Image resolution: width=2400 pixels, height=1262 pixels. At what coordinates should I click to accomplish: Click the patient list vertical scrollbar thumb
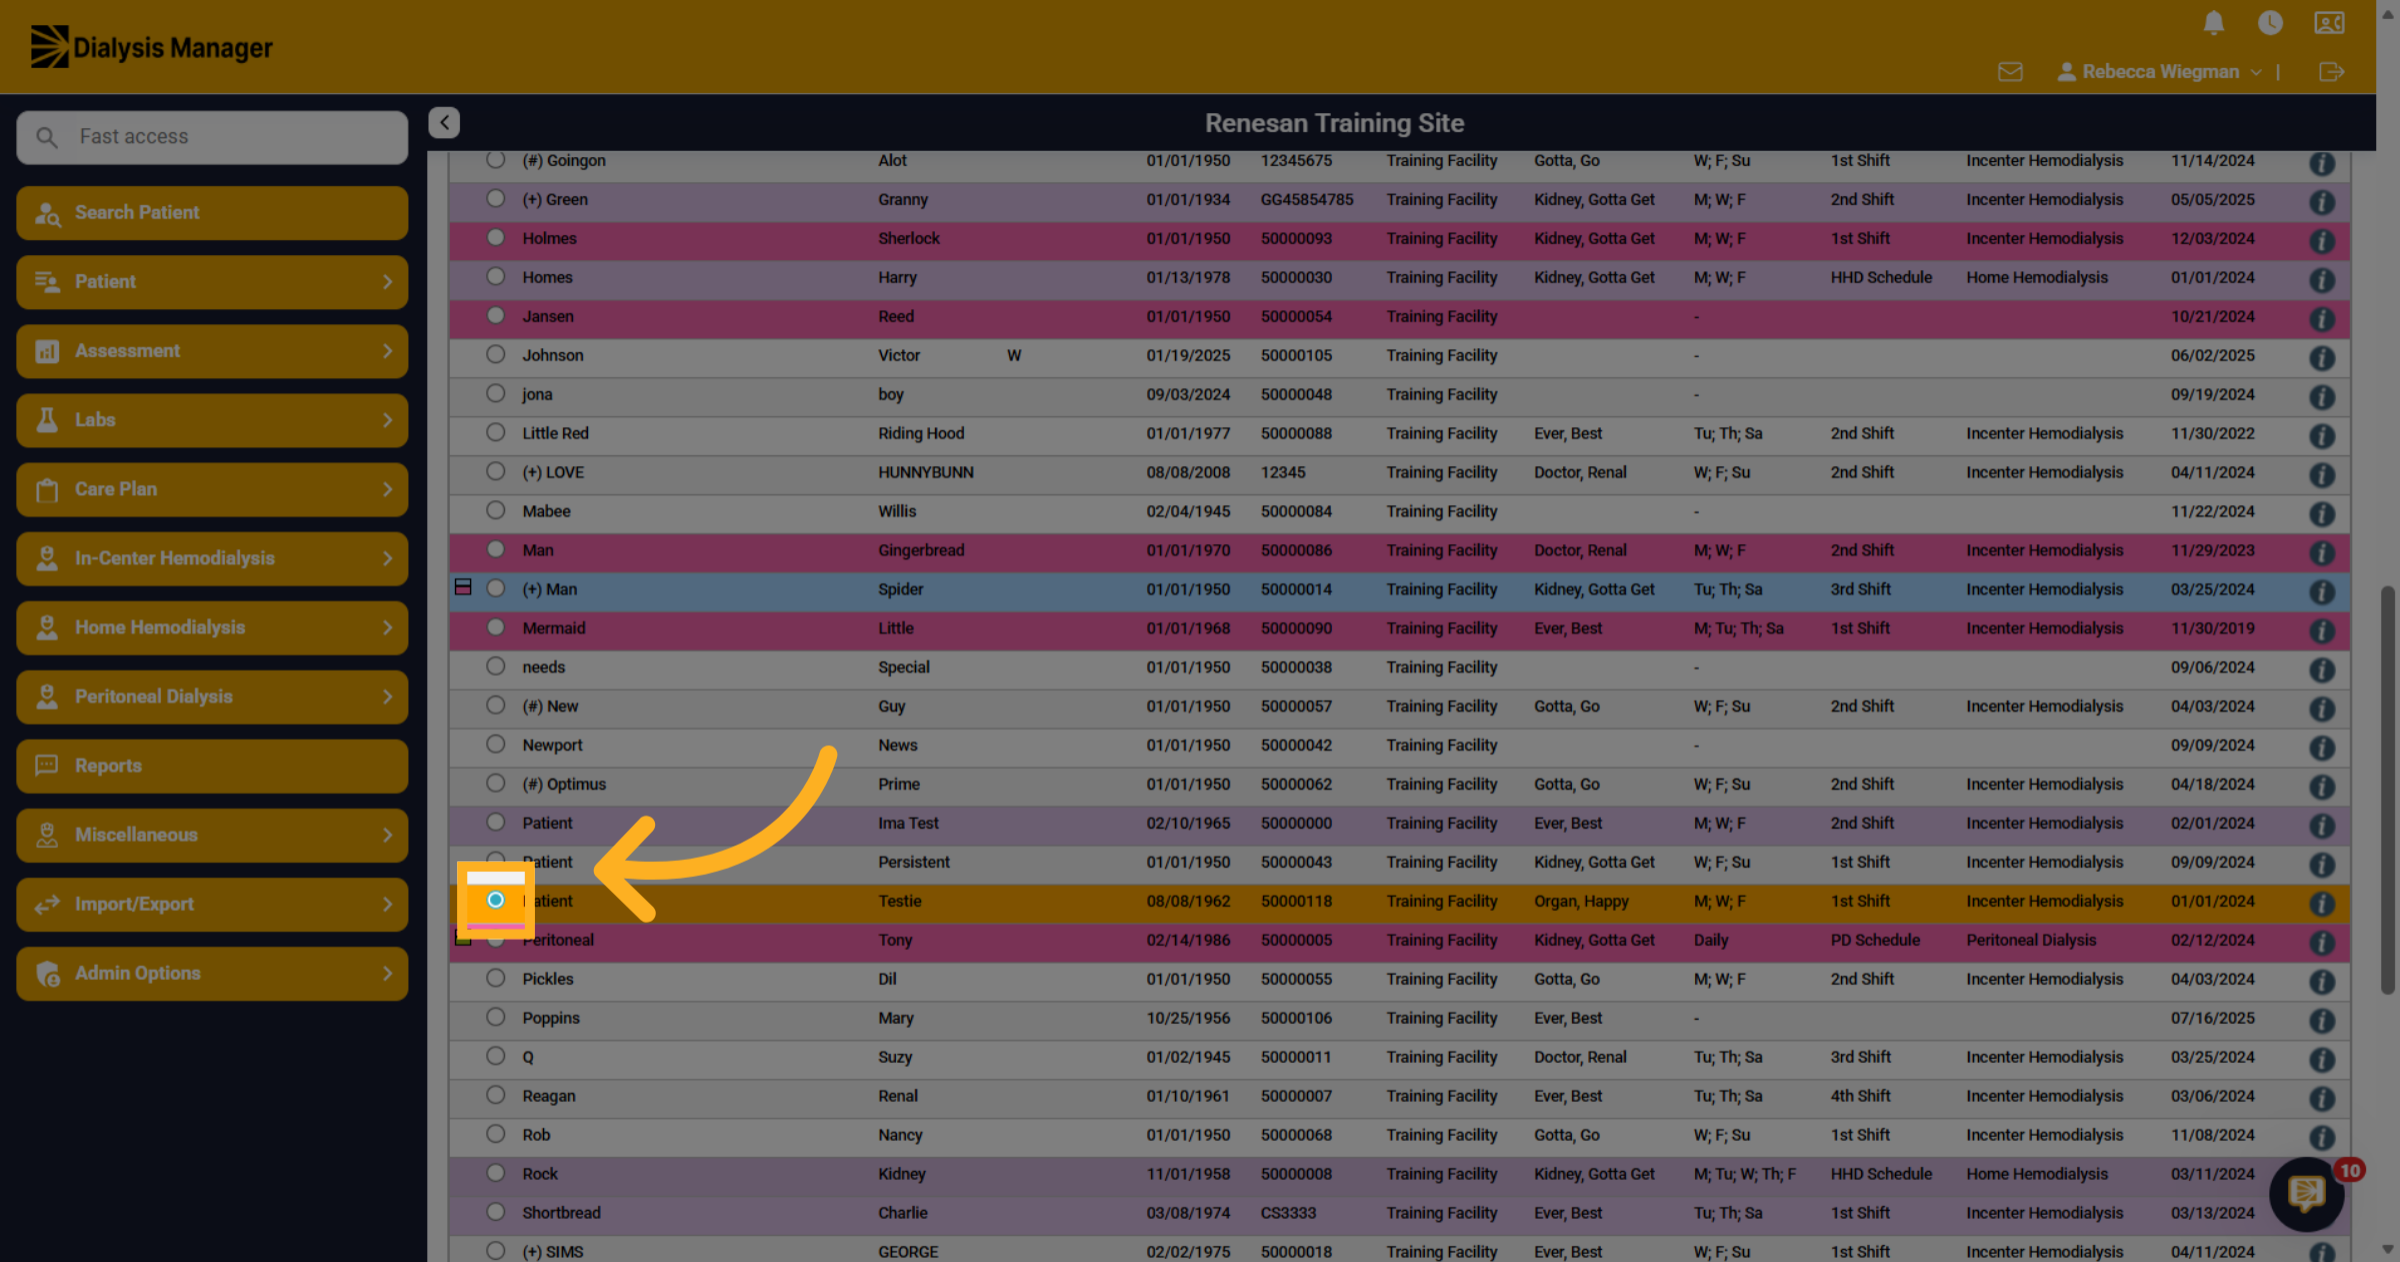[2387, 790]
